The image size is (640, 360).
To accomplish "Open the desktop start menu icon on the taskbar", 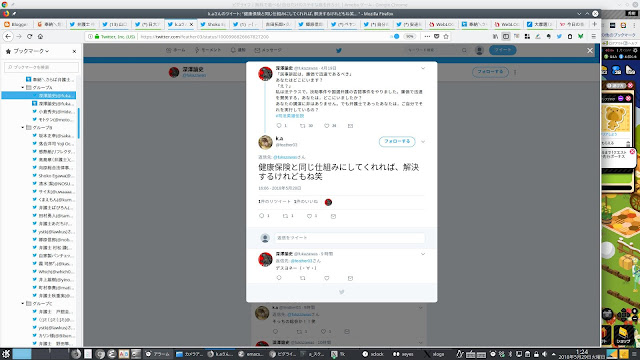I will (6, 353).
